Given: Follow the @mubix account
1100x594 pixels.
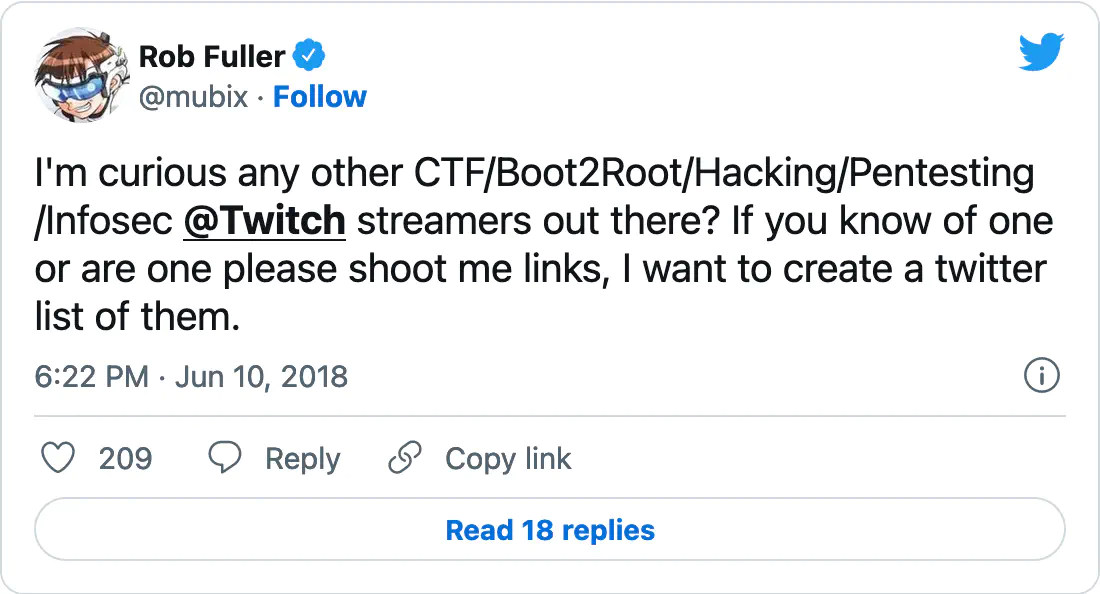Looking at the screenshot, I should 320,97.
